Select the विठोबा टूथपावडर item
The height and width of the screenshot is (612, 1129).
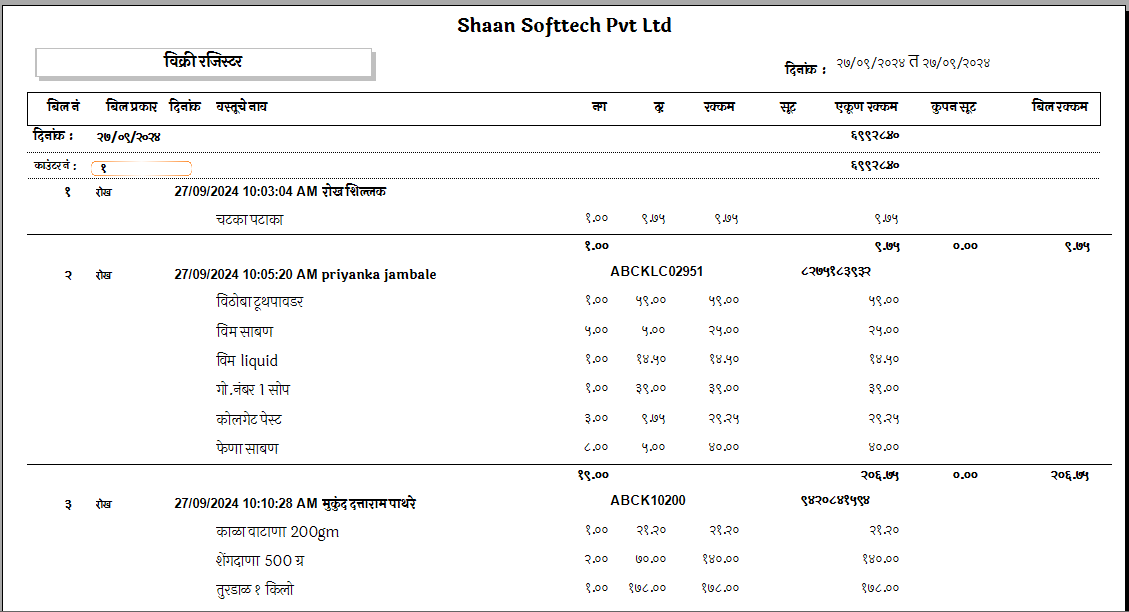[x=259, y=301]
